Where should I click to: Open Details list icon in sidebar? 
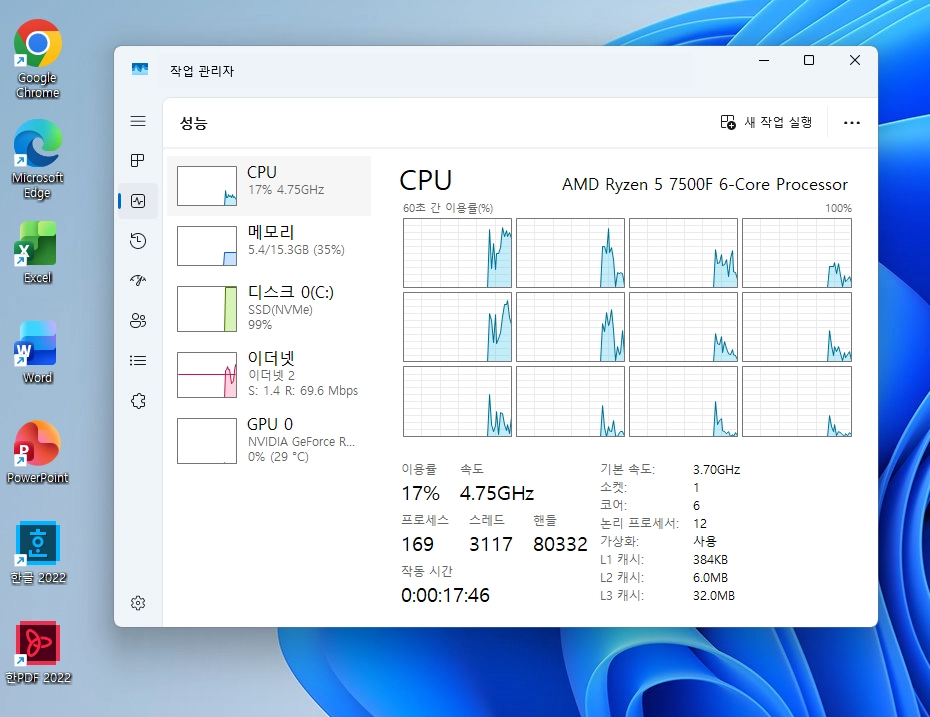coord(138,361)
